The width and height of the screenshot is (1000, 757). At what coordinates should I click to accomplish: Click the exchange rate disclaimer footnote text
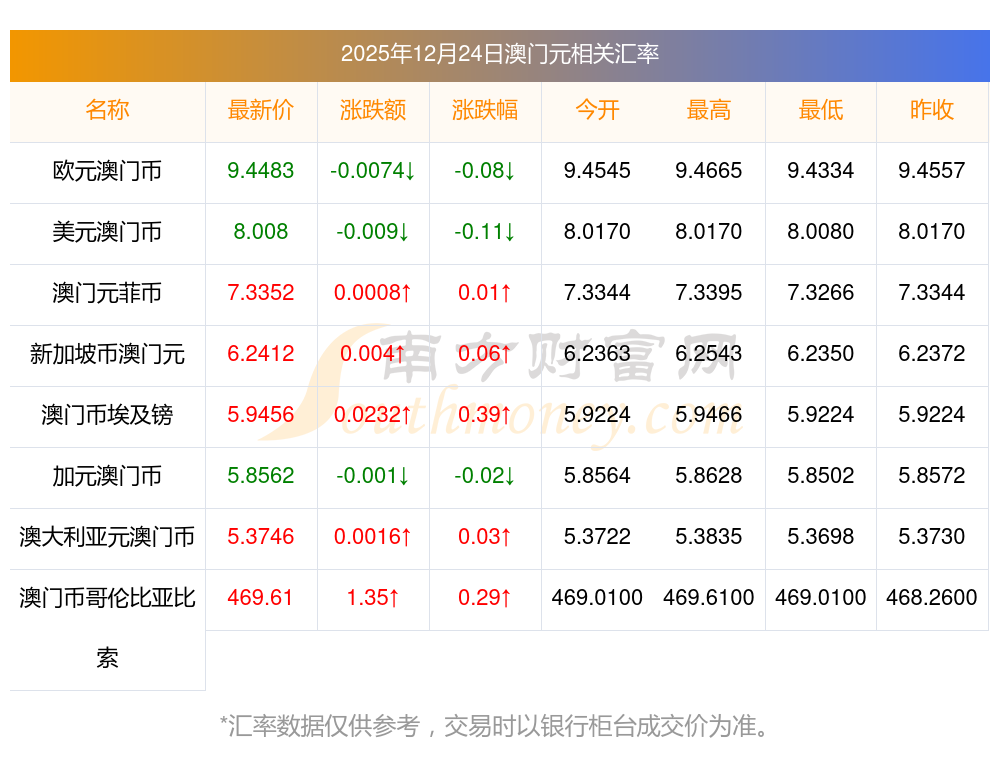pos(499,725)
